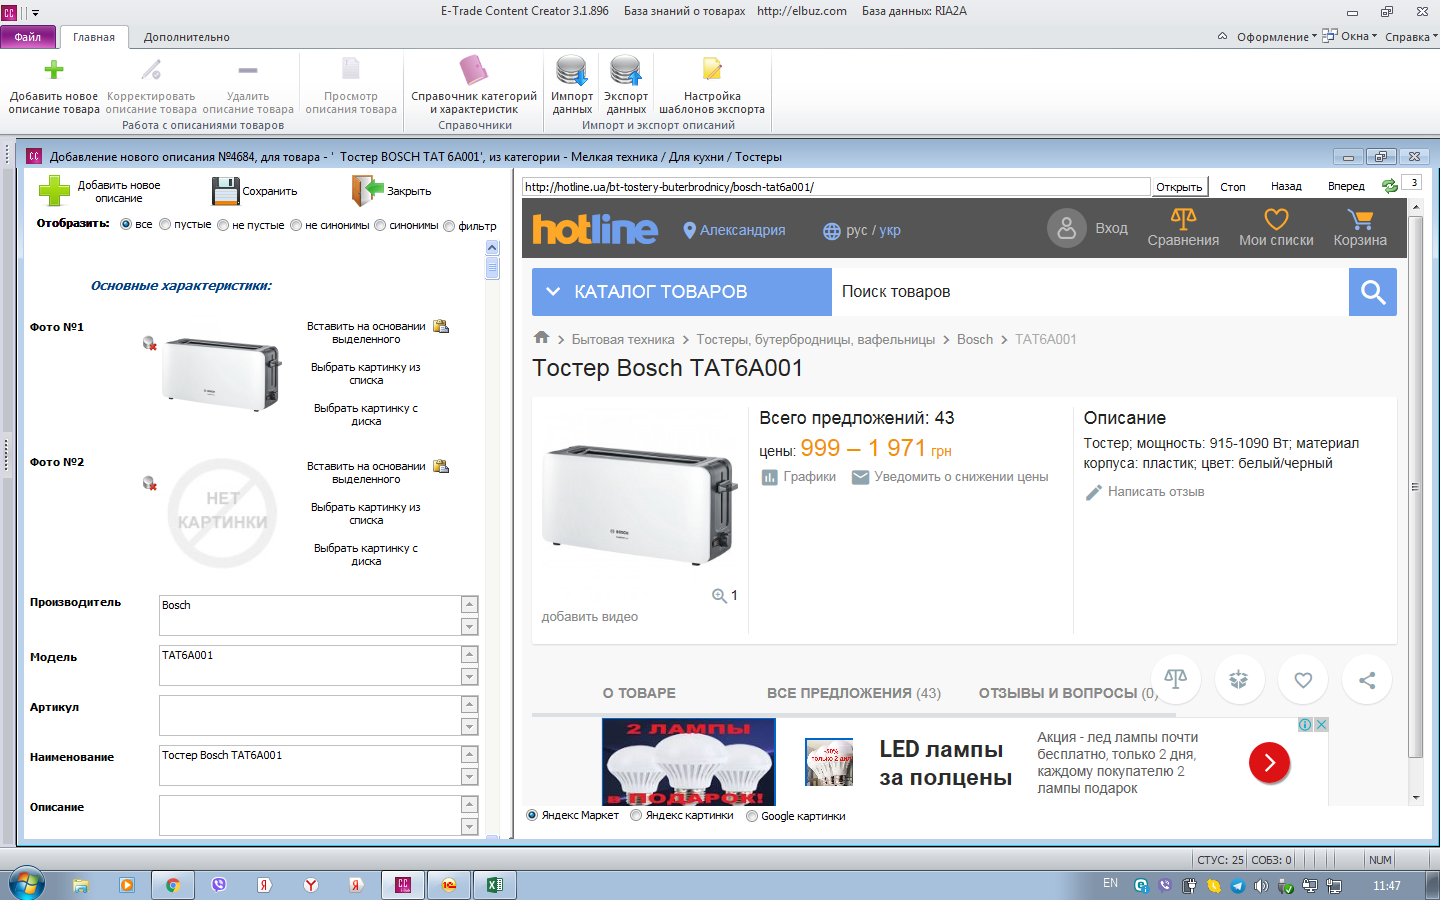Click the round heart wishlist button
Viewport: 1440px width, 900px height.
pos(1303,680)
